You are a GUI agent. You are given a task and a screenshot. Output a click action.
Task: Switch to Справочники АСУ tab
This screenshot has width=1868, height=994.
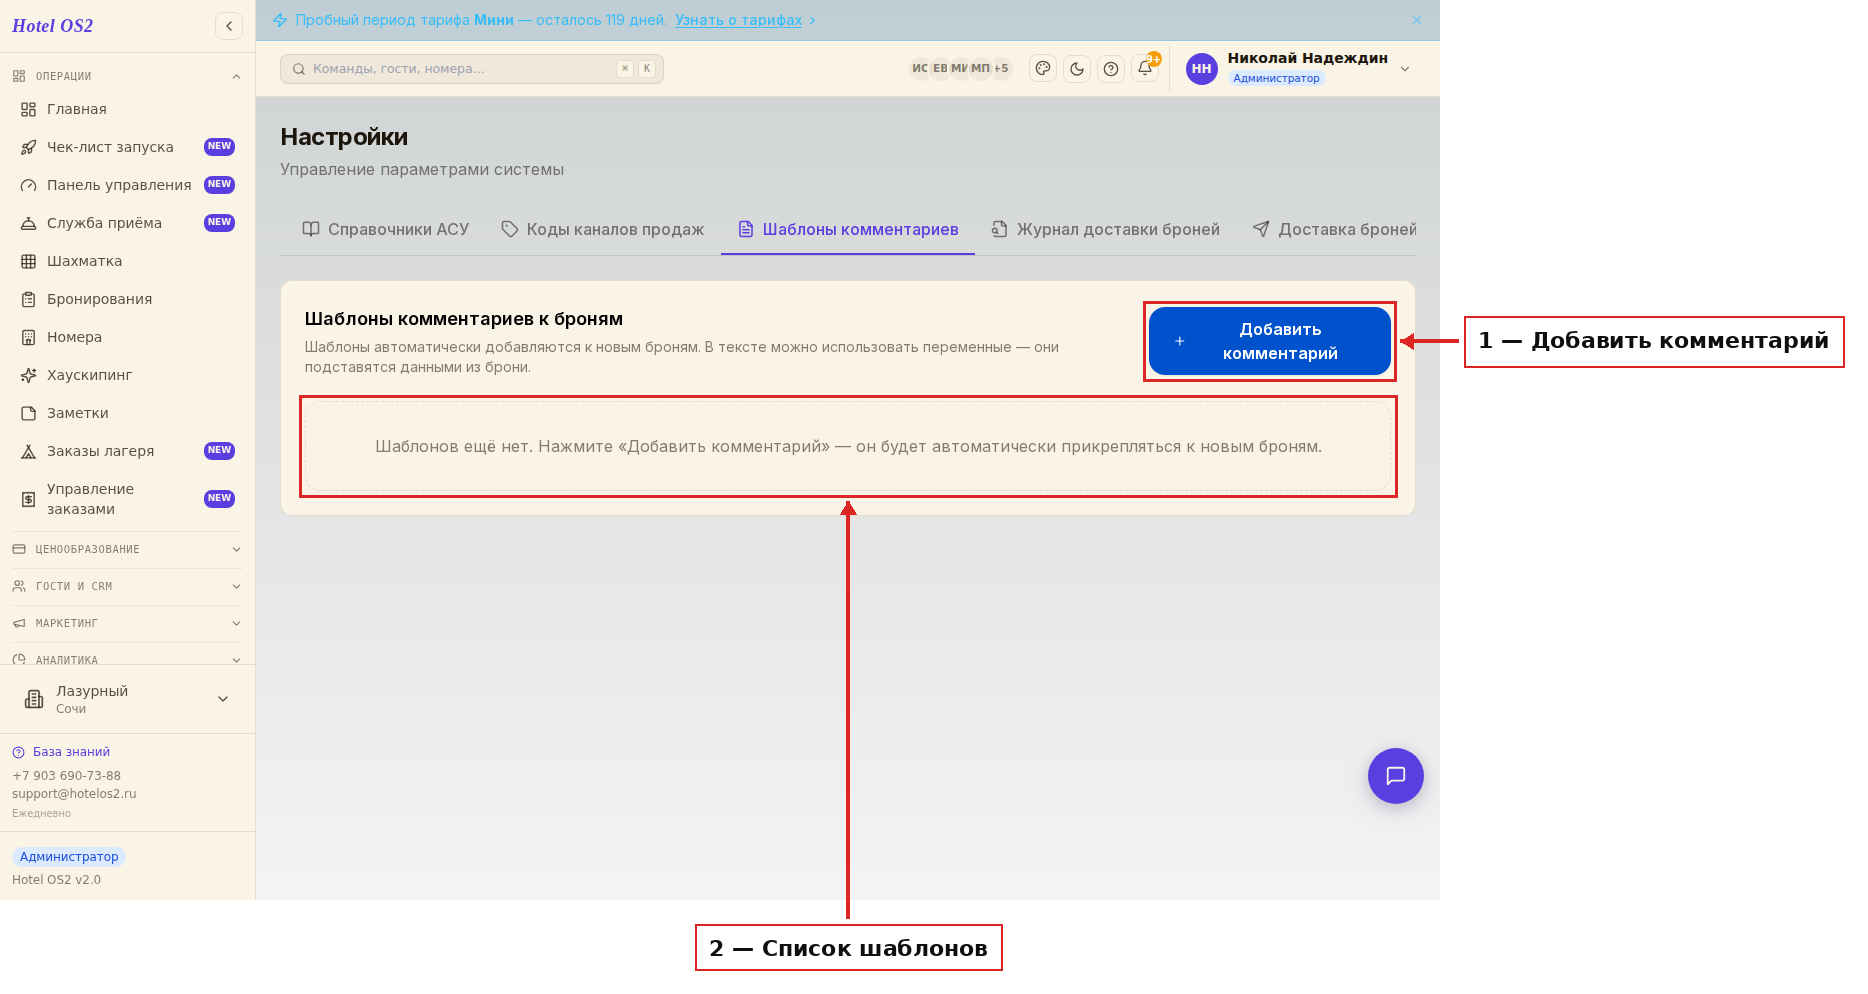[386, 230]
